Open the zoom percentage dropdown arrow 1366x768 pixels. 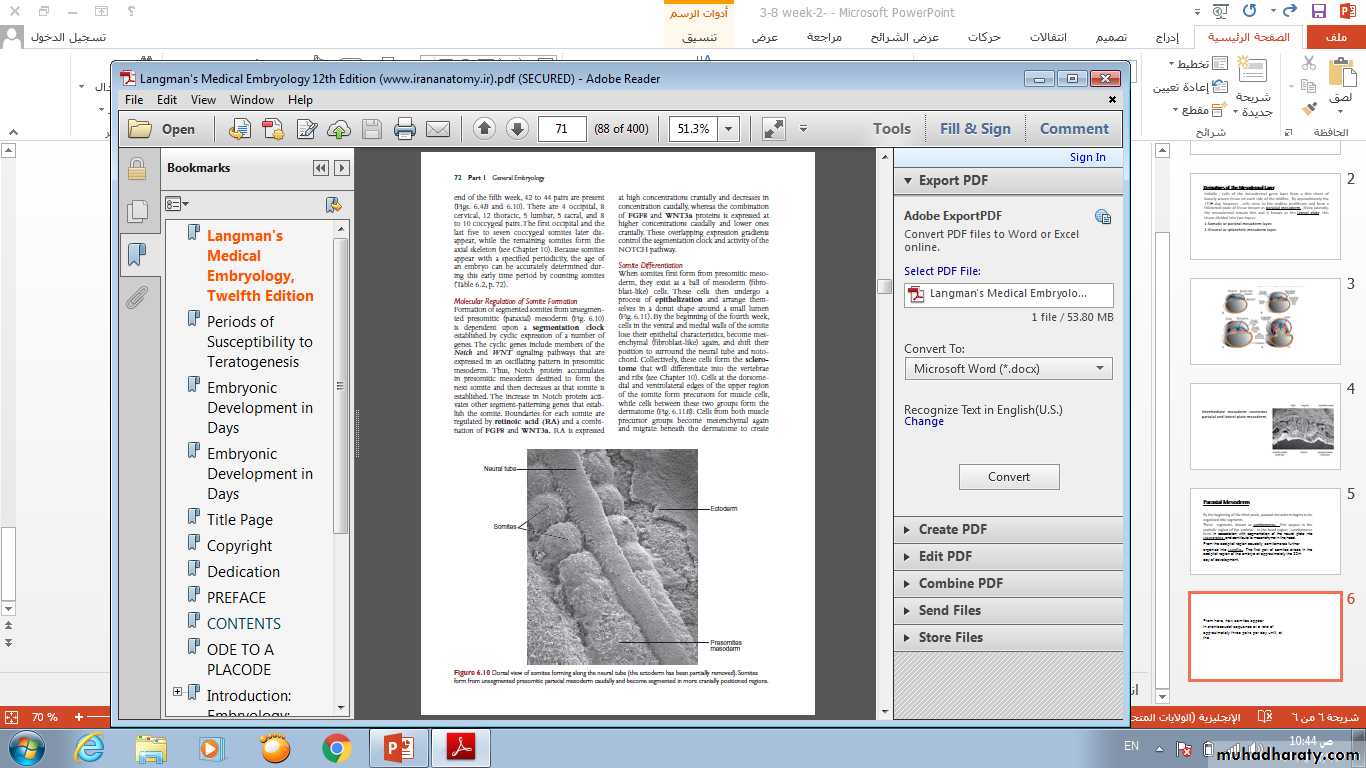pos(729,129)
